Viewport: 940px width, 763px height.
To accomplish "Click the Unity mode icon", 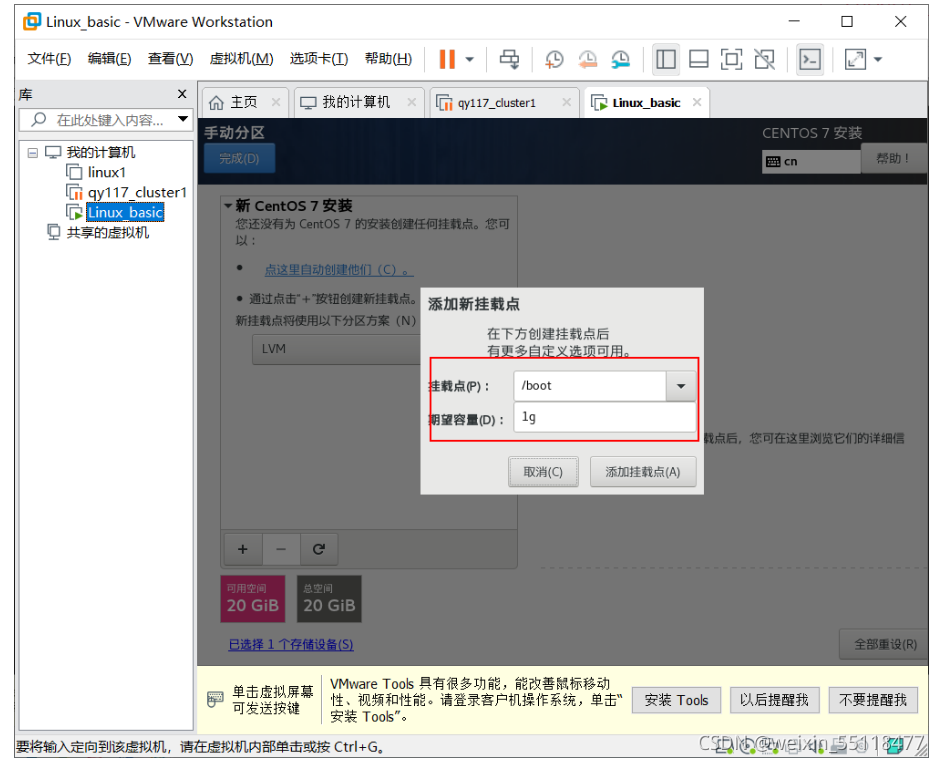I will pyautogui.click(x=764, y=59).
